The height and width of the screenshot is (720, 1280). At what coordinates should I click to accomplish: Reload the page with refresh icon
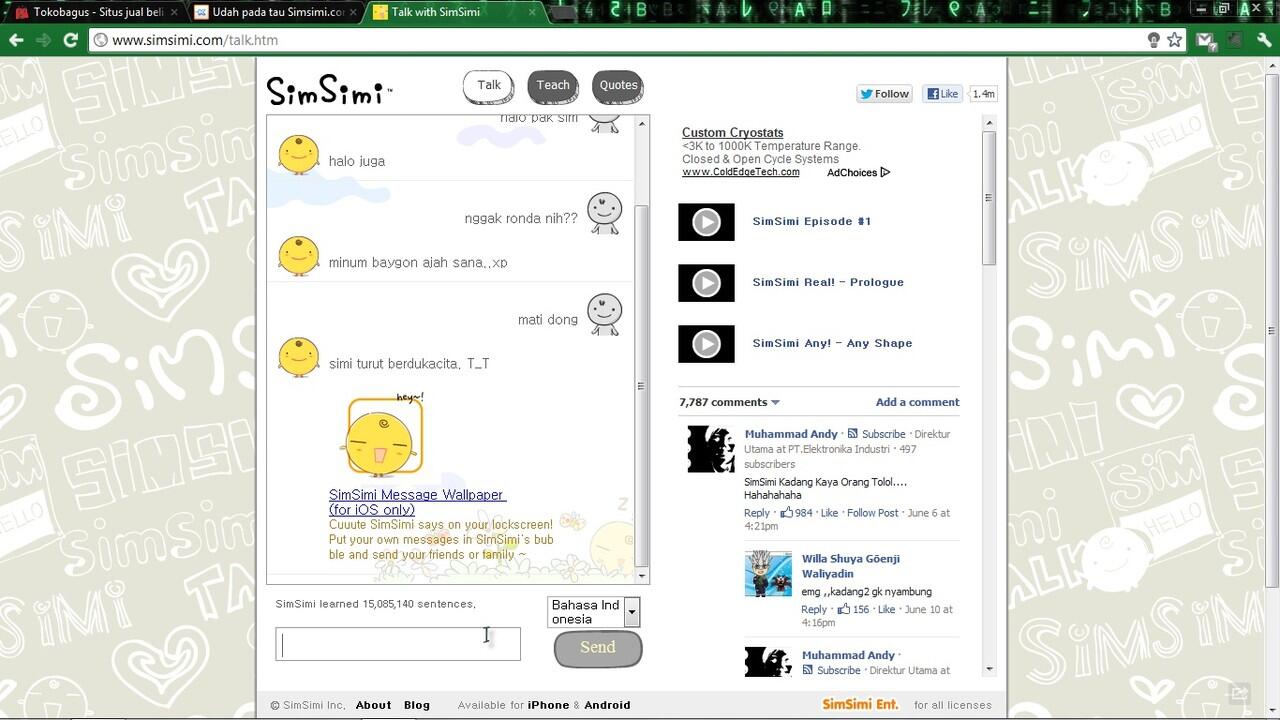[70, 40]
